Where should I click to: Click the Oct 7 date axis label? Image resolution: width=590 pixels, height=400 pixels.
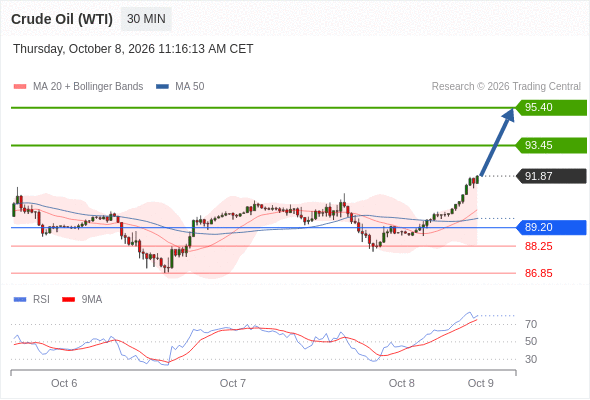pos(233,383)
